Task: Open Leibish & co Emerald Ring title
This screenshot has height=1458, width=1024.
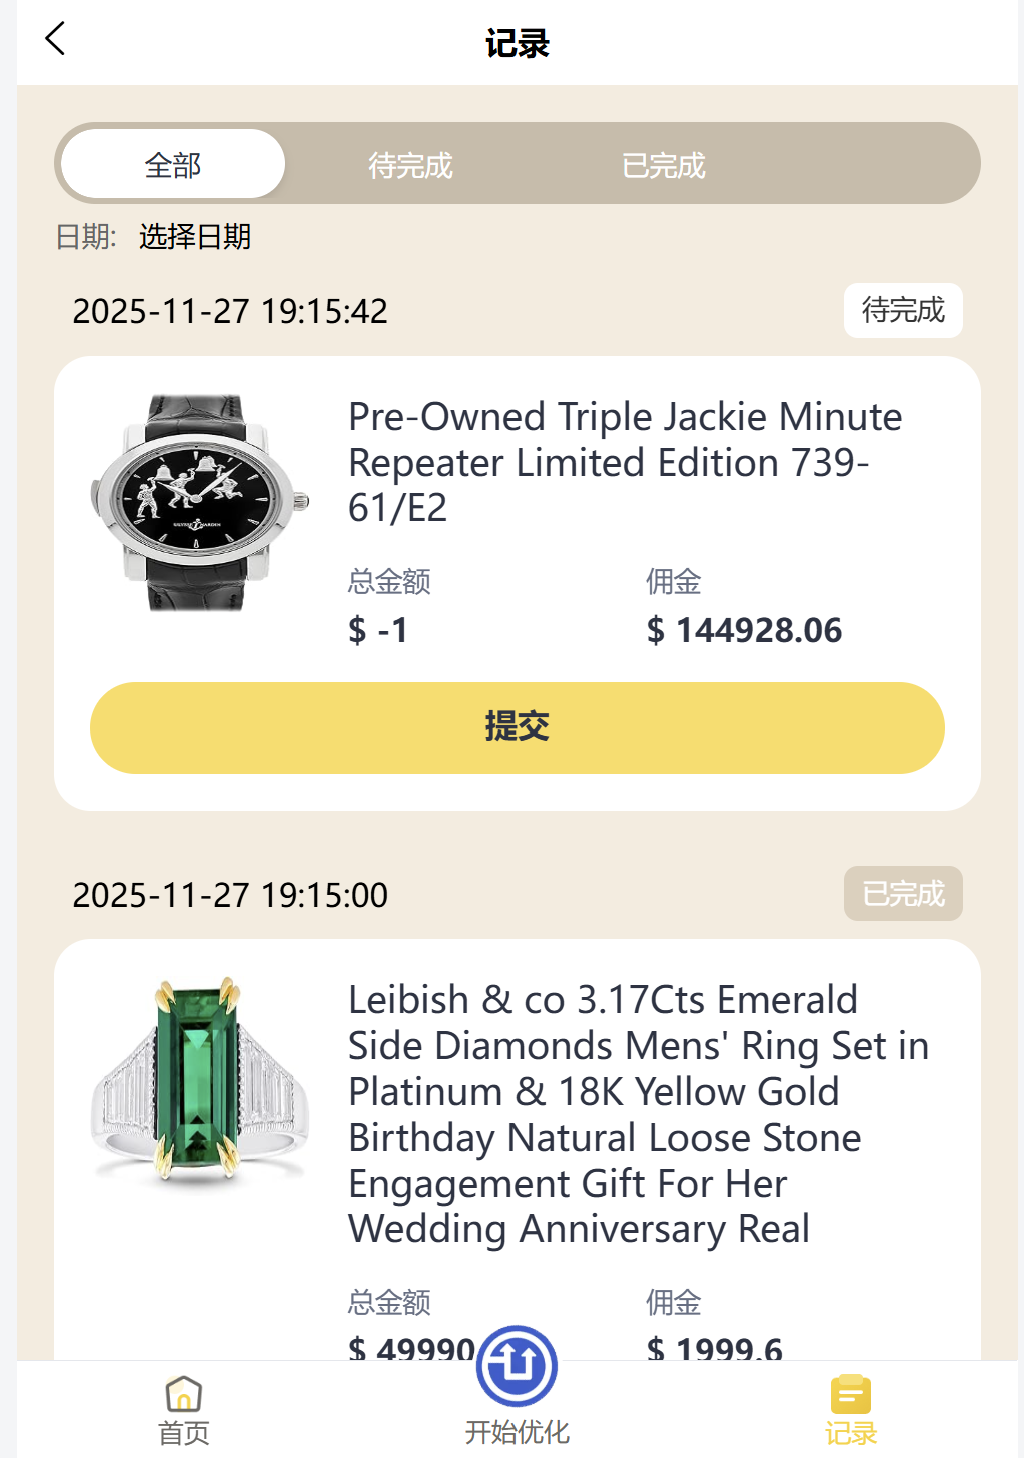Action: pyautogui.click(x=638, y=1114)
